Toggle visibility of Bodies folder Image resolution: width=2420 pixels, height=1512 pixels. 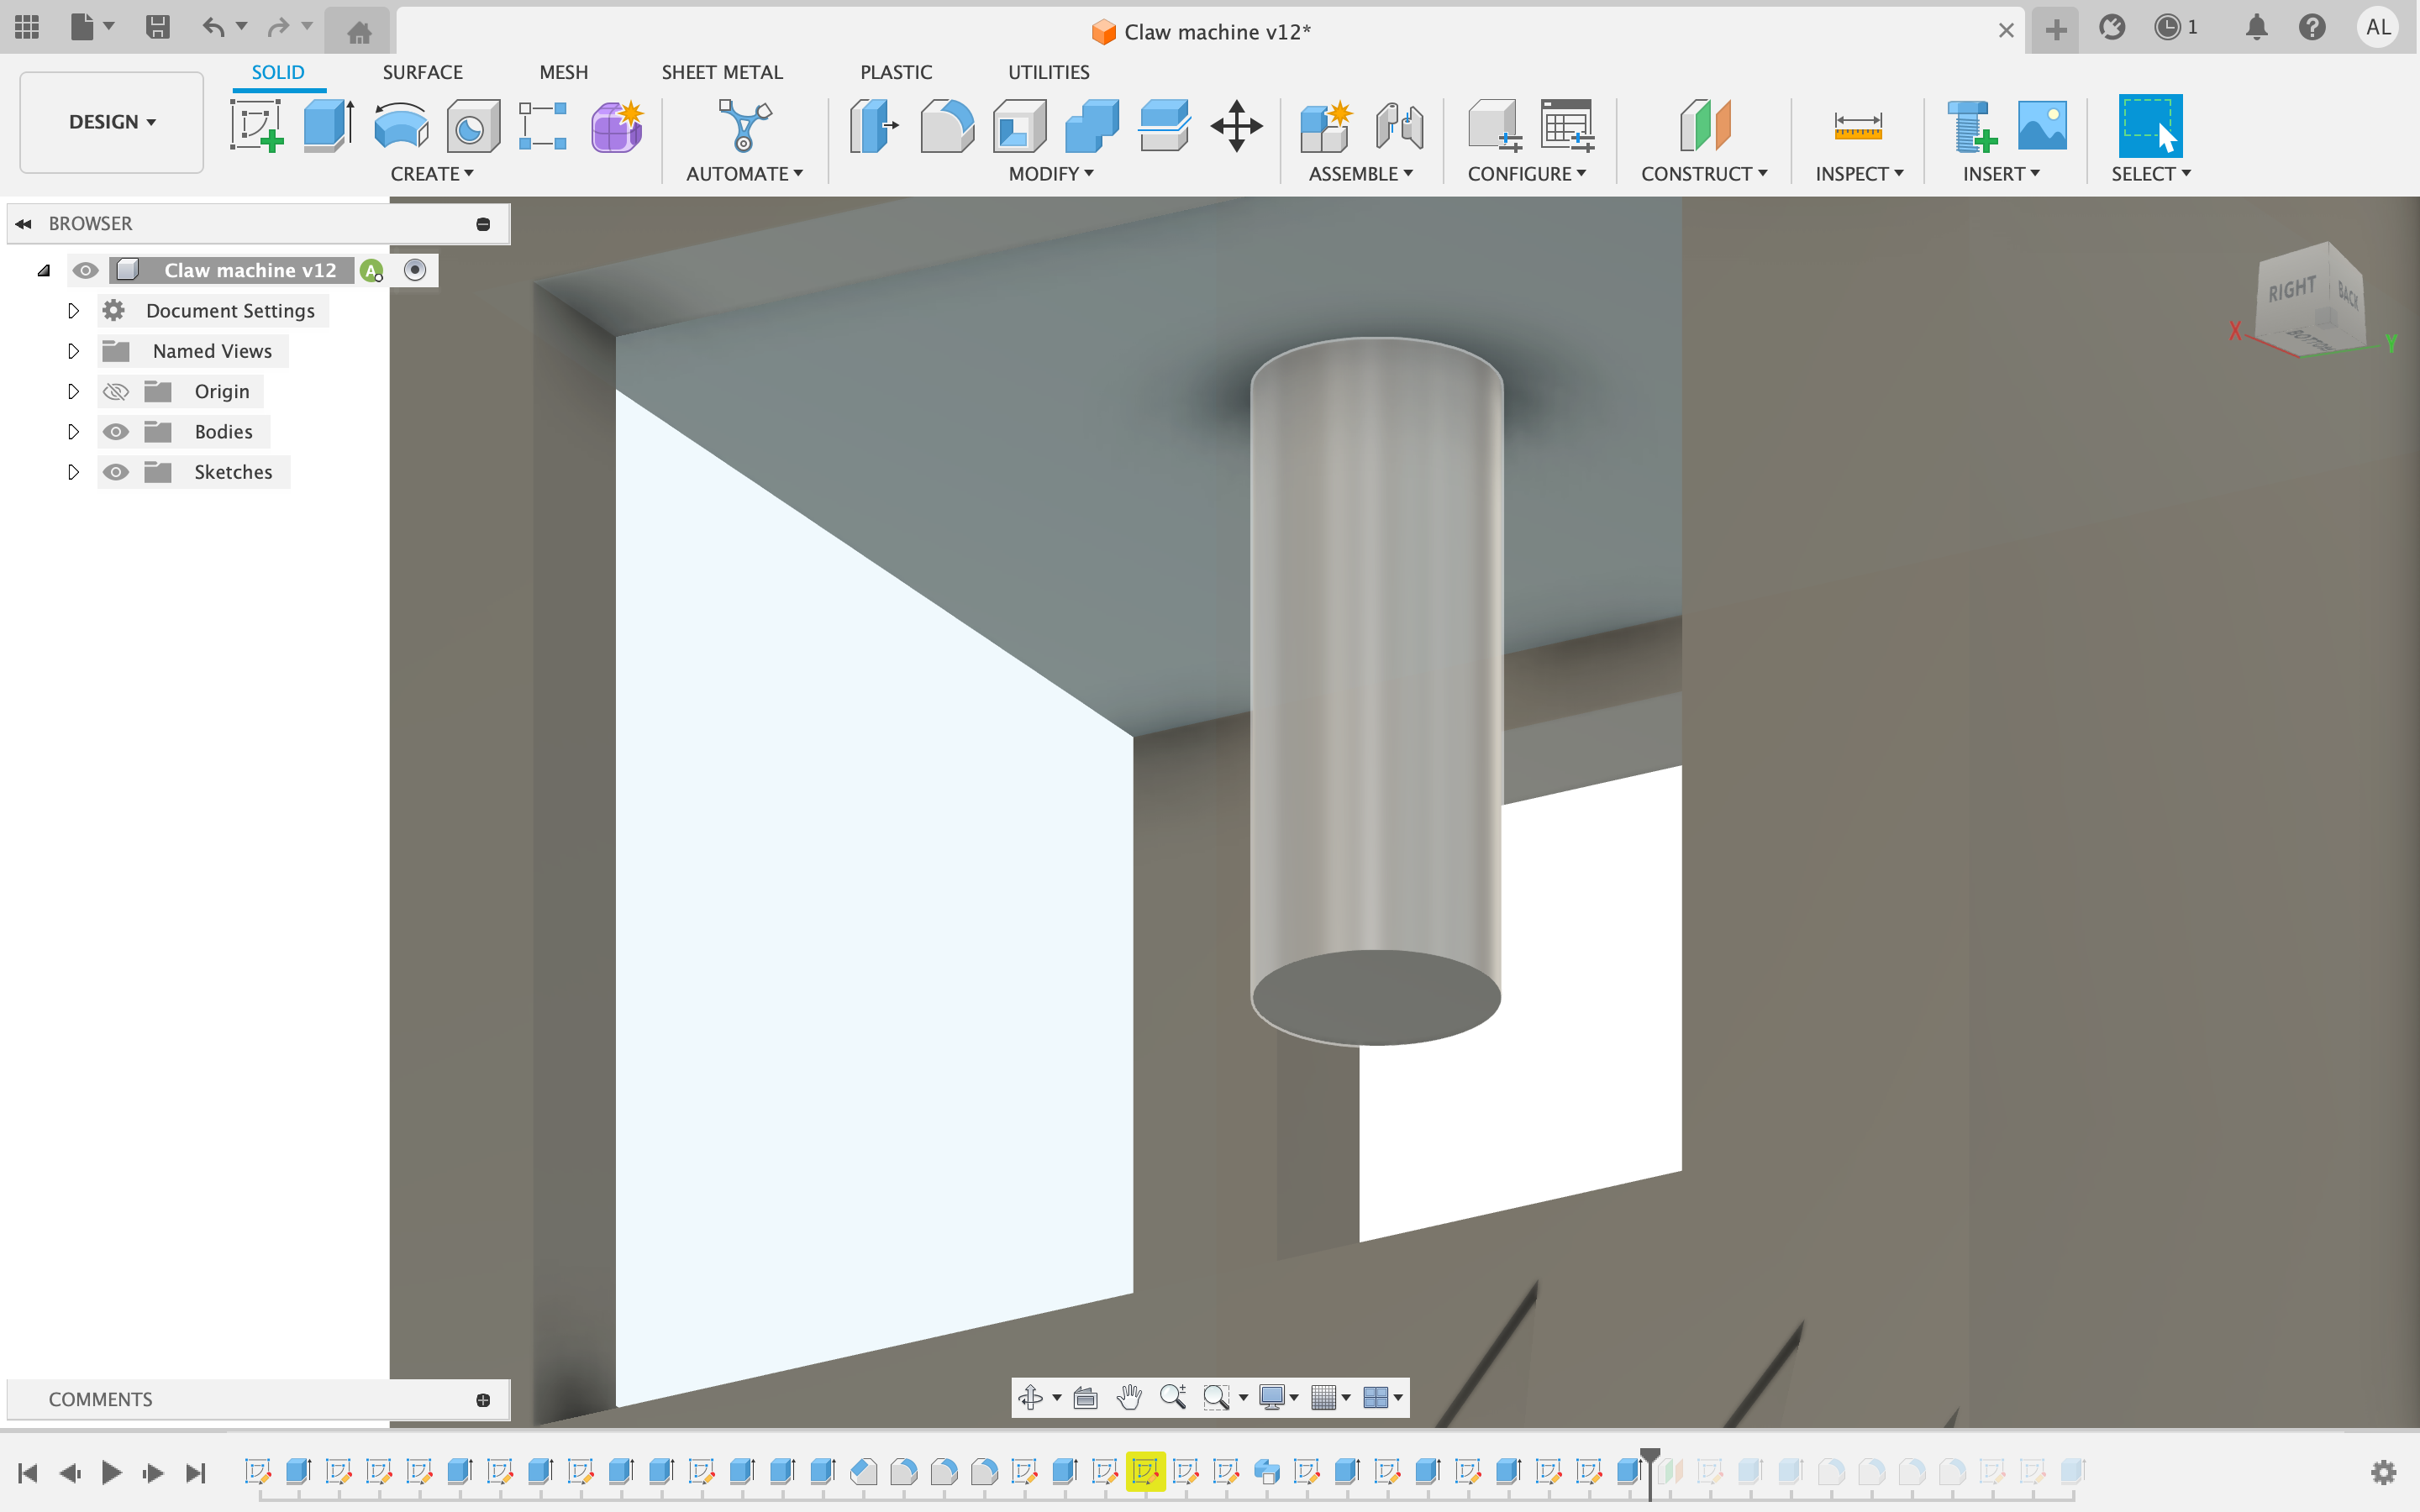click(x=113, y=430)
